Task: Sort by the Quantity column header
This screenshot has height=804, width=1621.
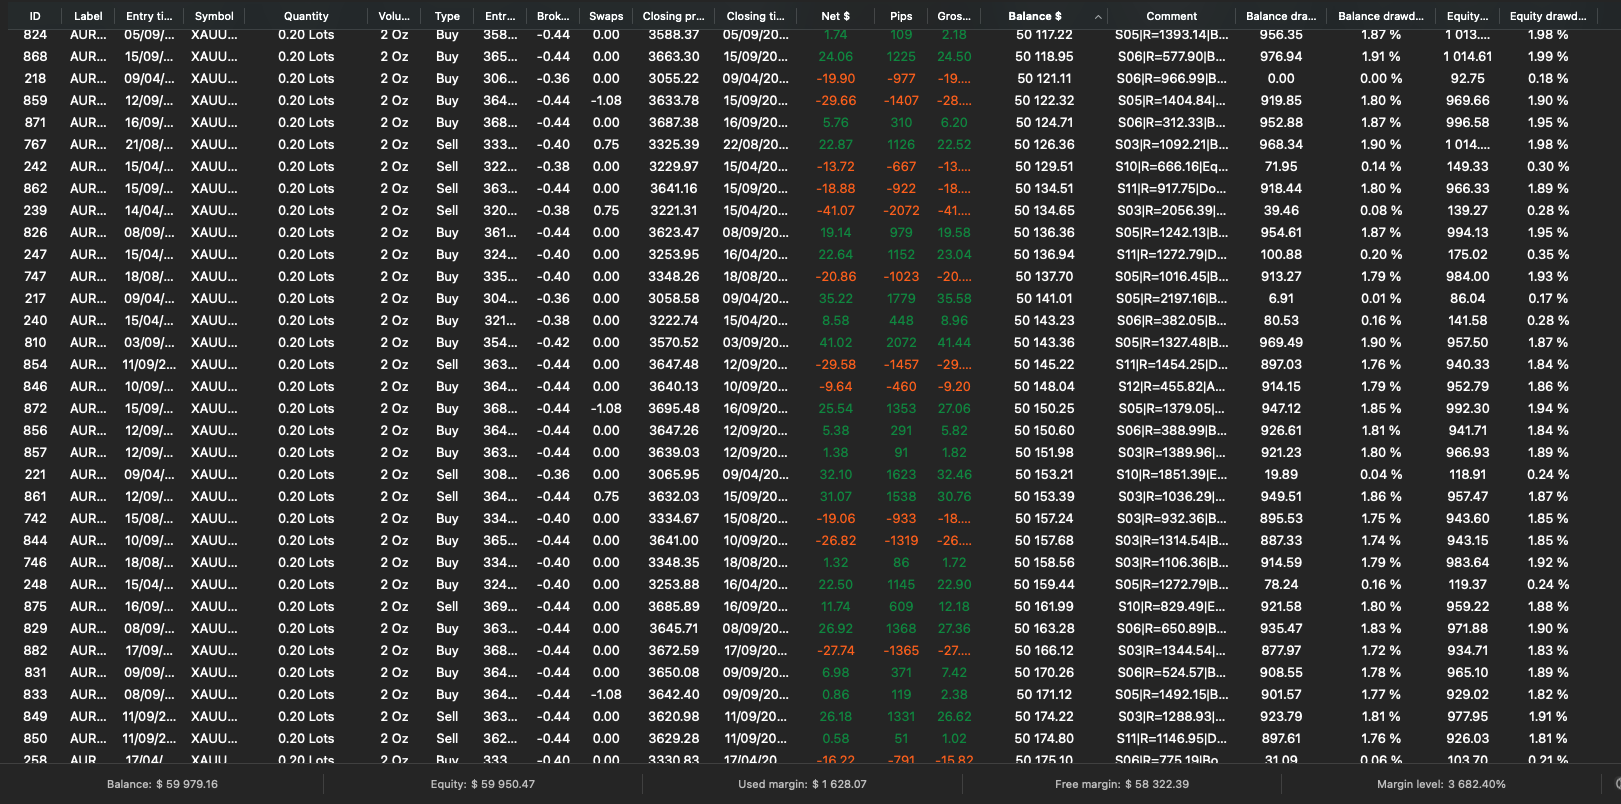Action: coord(306,16)
